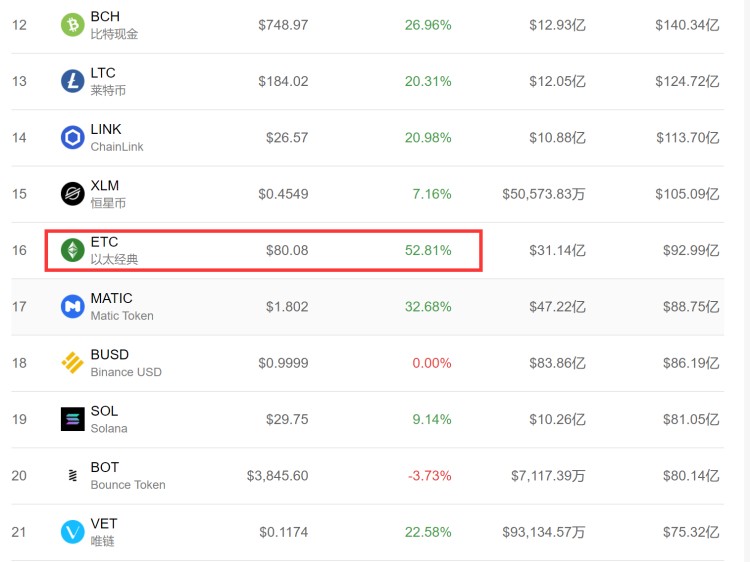The height and width of the screenshot is (562, 750).
Task: Click the 22.58% change for VET
Action: pyautogui.click(x=428, y=532)
